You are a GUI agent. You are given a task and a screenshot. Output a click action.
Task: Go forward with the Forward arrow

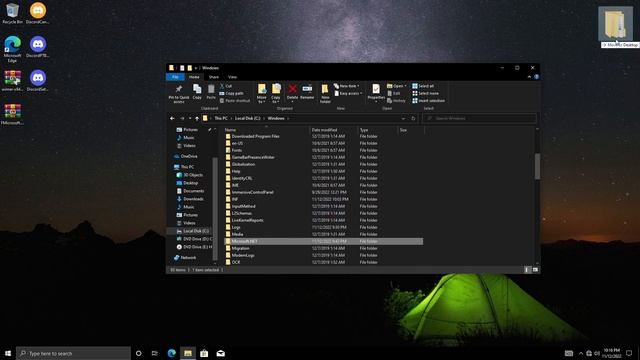182,118
